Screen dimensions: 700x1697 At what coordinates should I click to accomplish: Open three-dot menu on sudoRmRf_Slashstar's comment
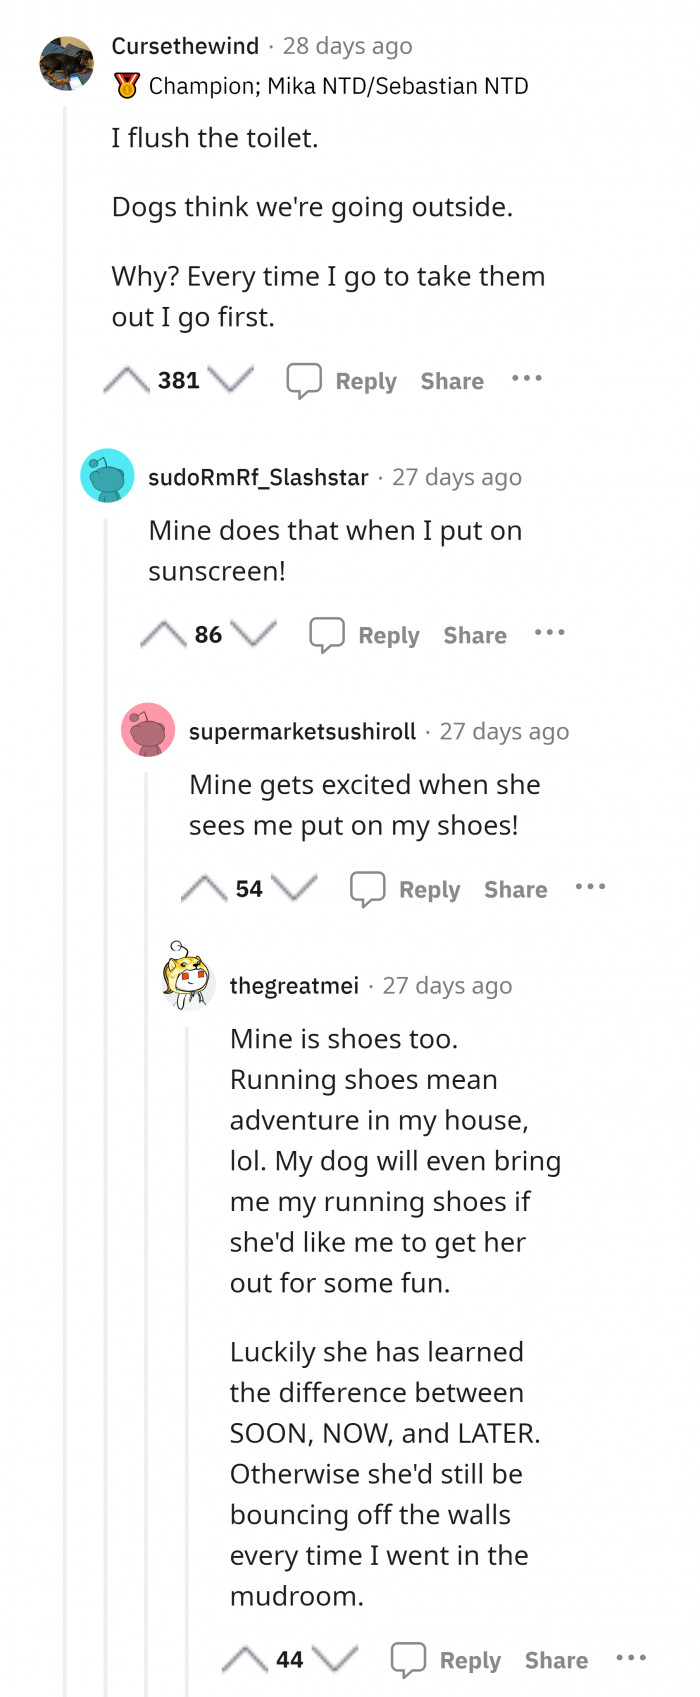(550, 633)
